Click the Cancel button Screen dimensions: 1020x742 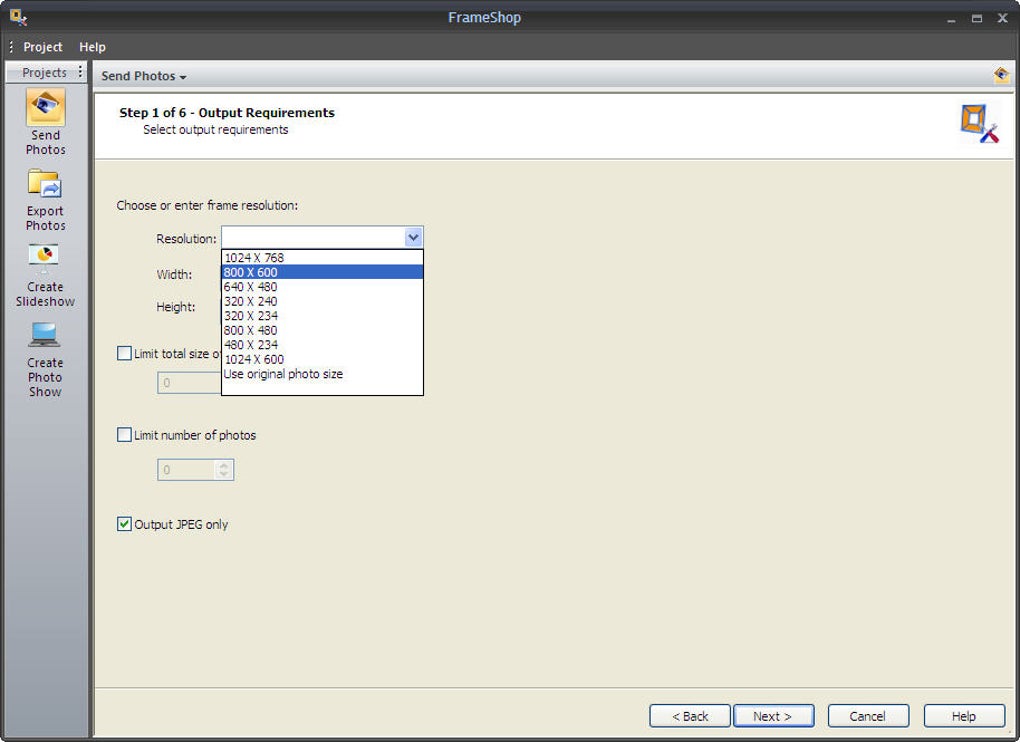point(868,716)
